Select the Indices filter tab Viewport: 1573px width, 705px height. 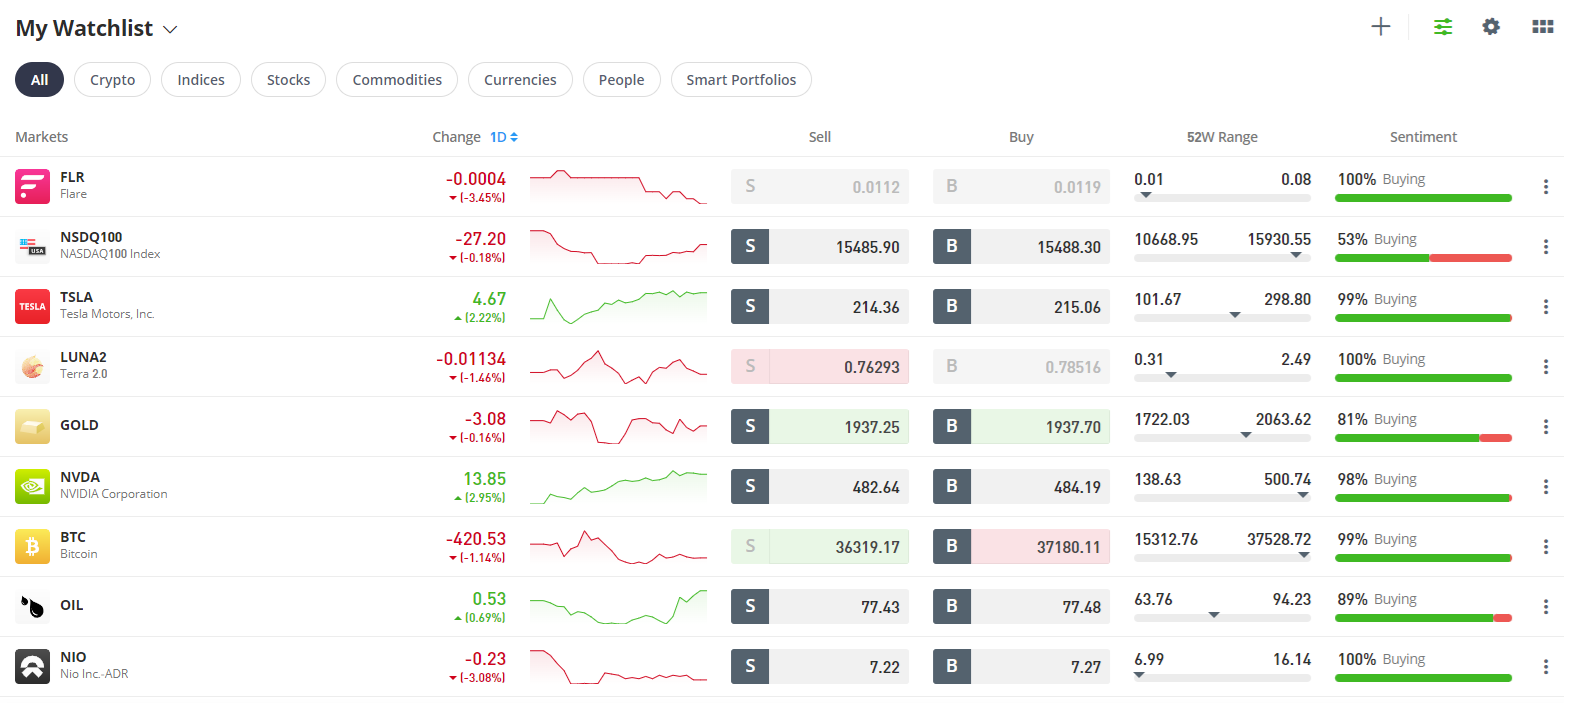(201, 80)
